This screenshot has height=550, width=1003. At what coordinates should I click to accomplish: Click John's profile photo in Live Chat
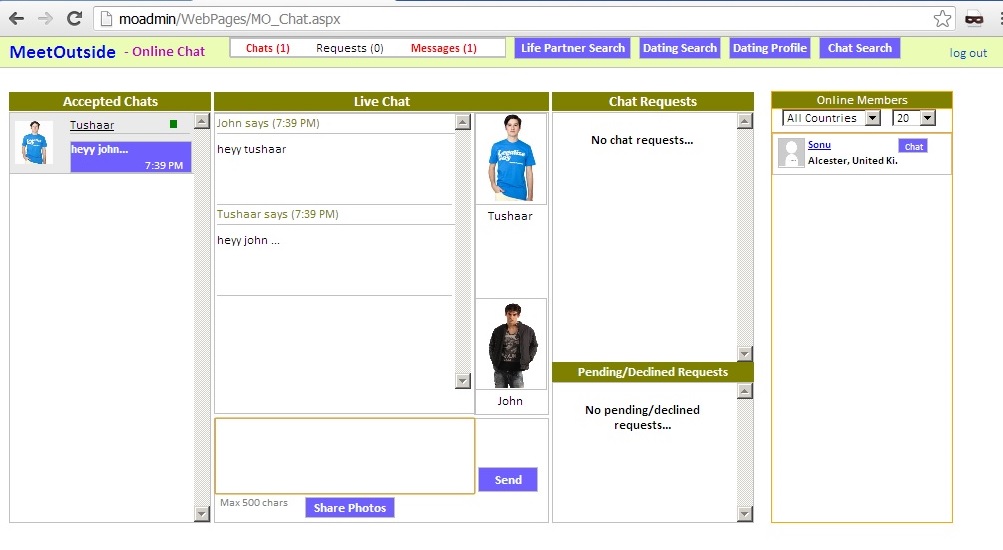click(511, 344)
